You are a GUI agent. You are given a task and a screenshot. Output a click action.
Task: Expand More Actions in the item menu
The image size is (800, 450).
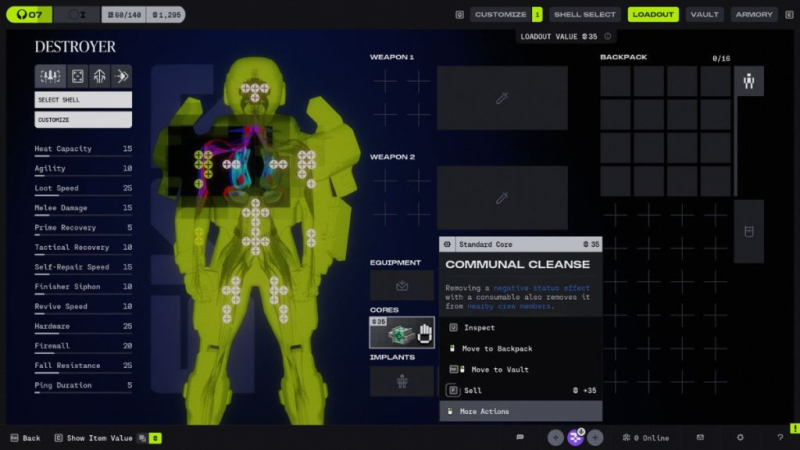[520, 411]
